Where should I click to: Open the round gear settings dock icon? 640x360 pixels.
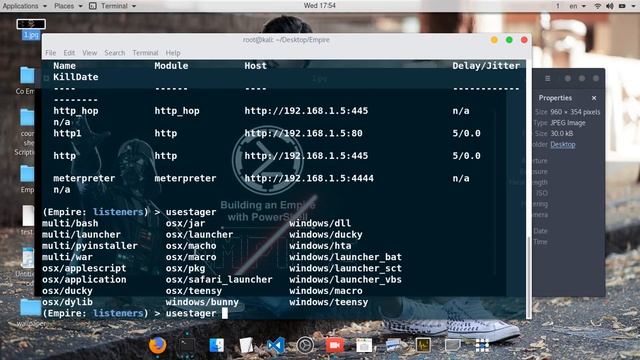pyautogui.click(x=305, y=345)
